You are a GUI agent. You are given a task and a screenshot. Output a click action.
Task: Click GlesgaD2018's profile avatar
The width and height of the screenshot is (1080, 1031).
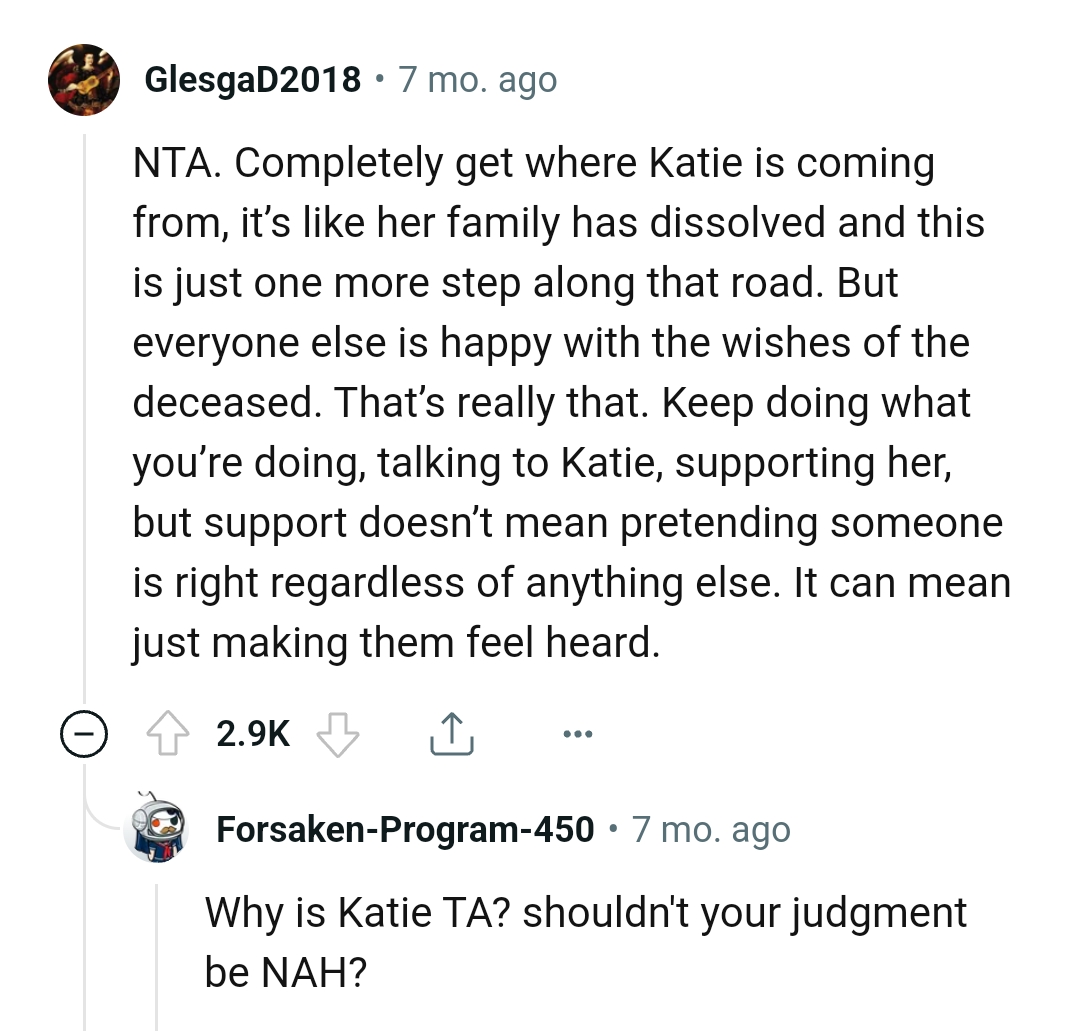84,80
